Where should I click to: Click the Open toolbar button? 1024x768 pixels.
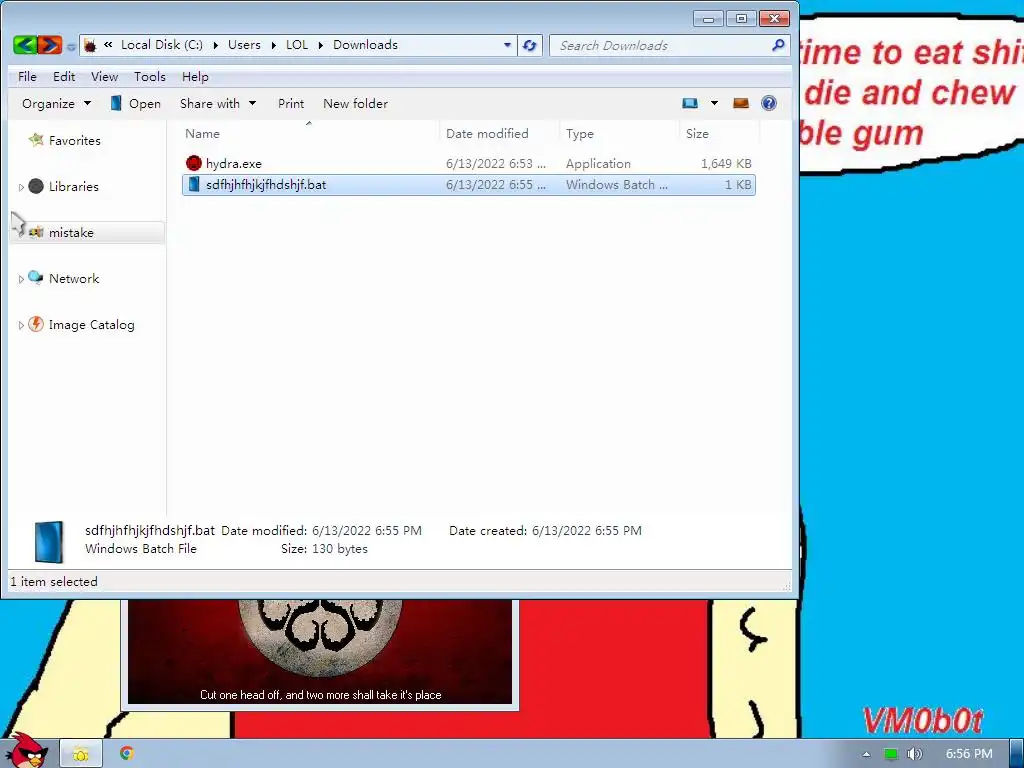136,104
